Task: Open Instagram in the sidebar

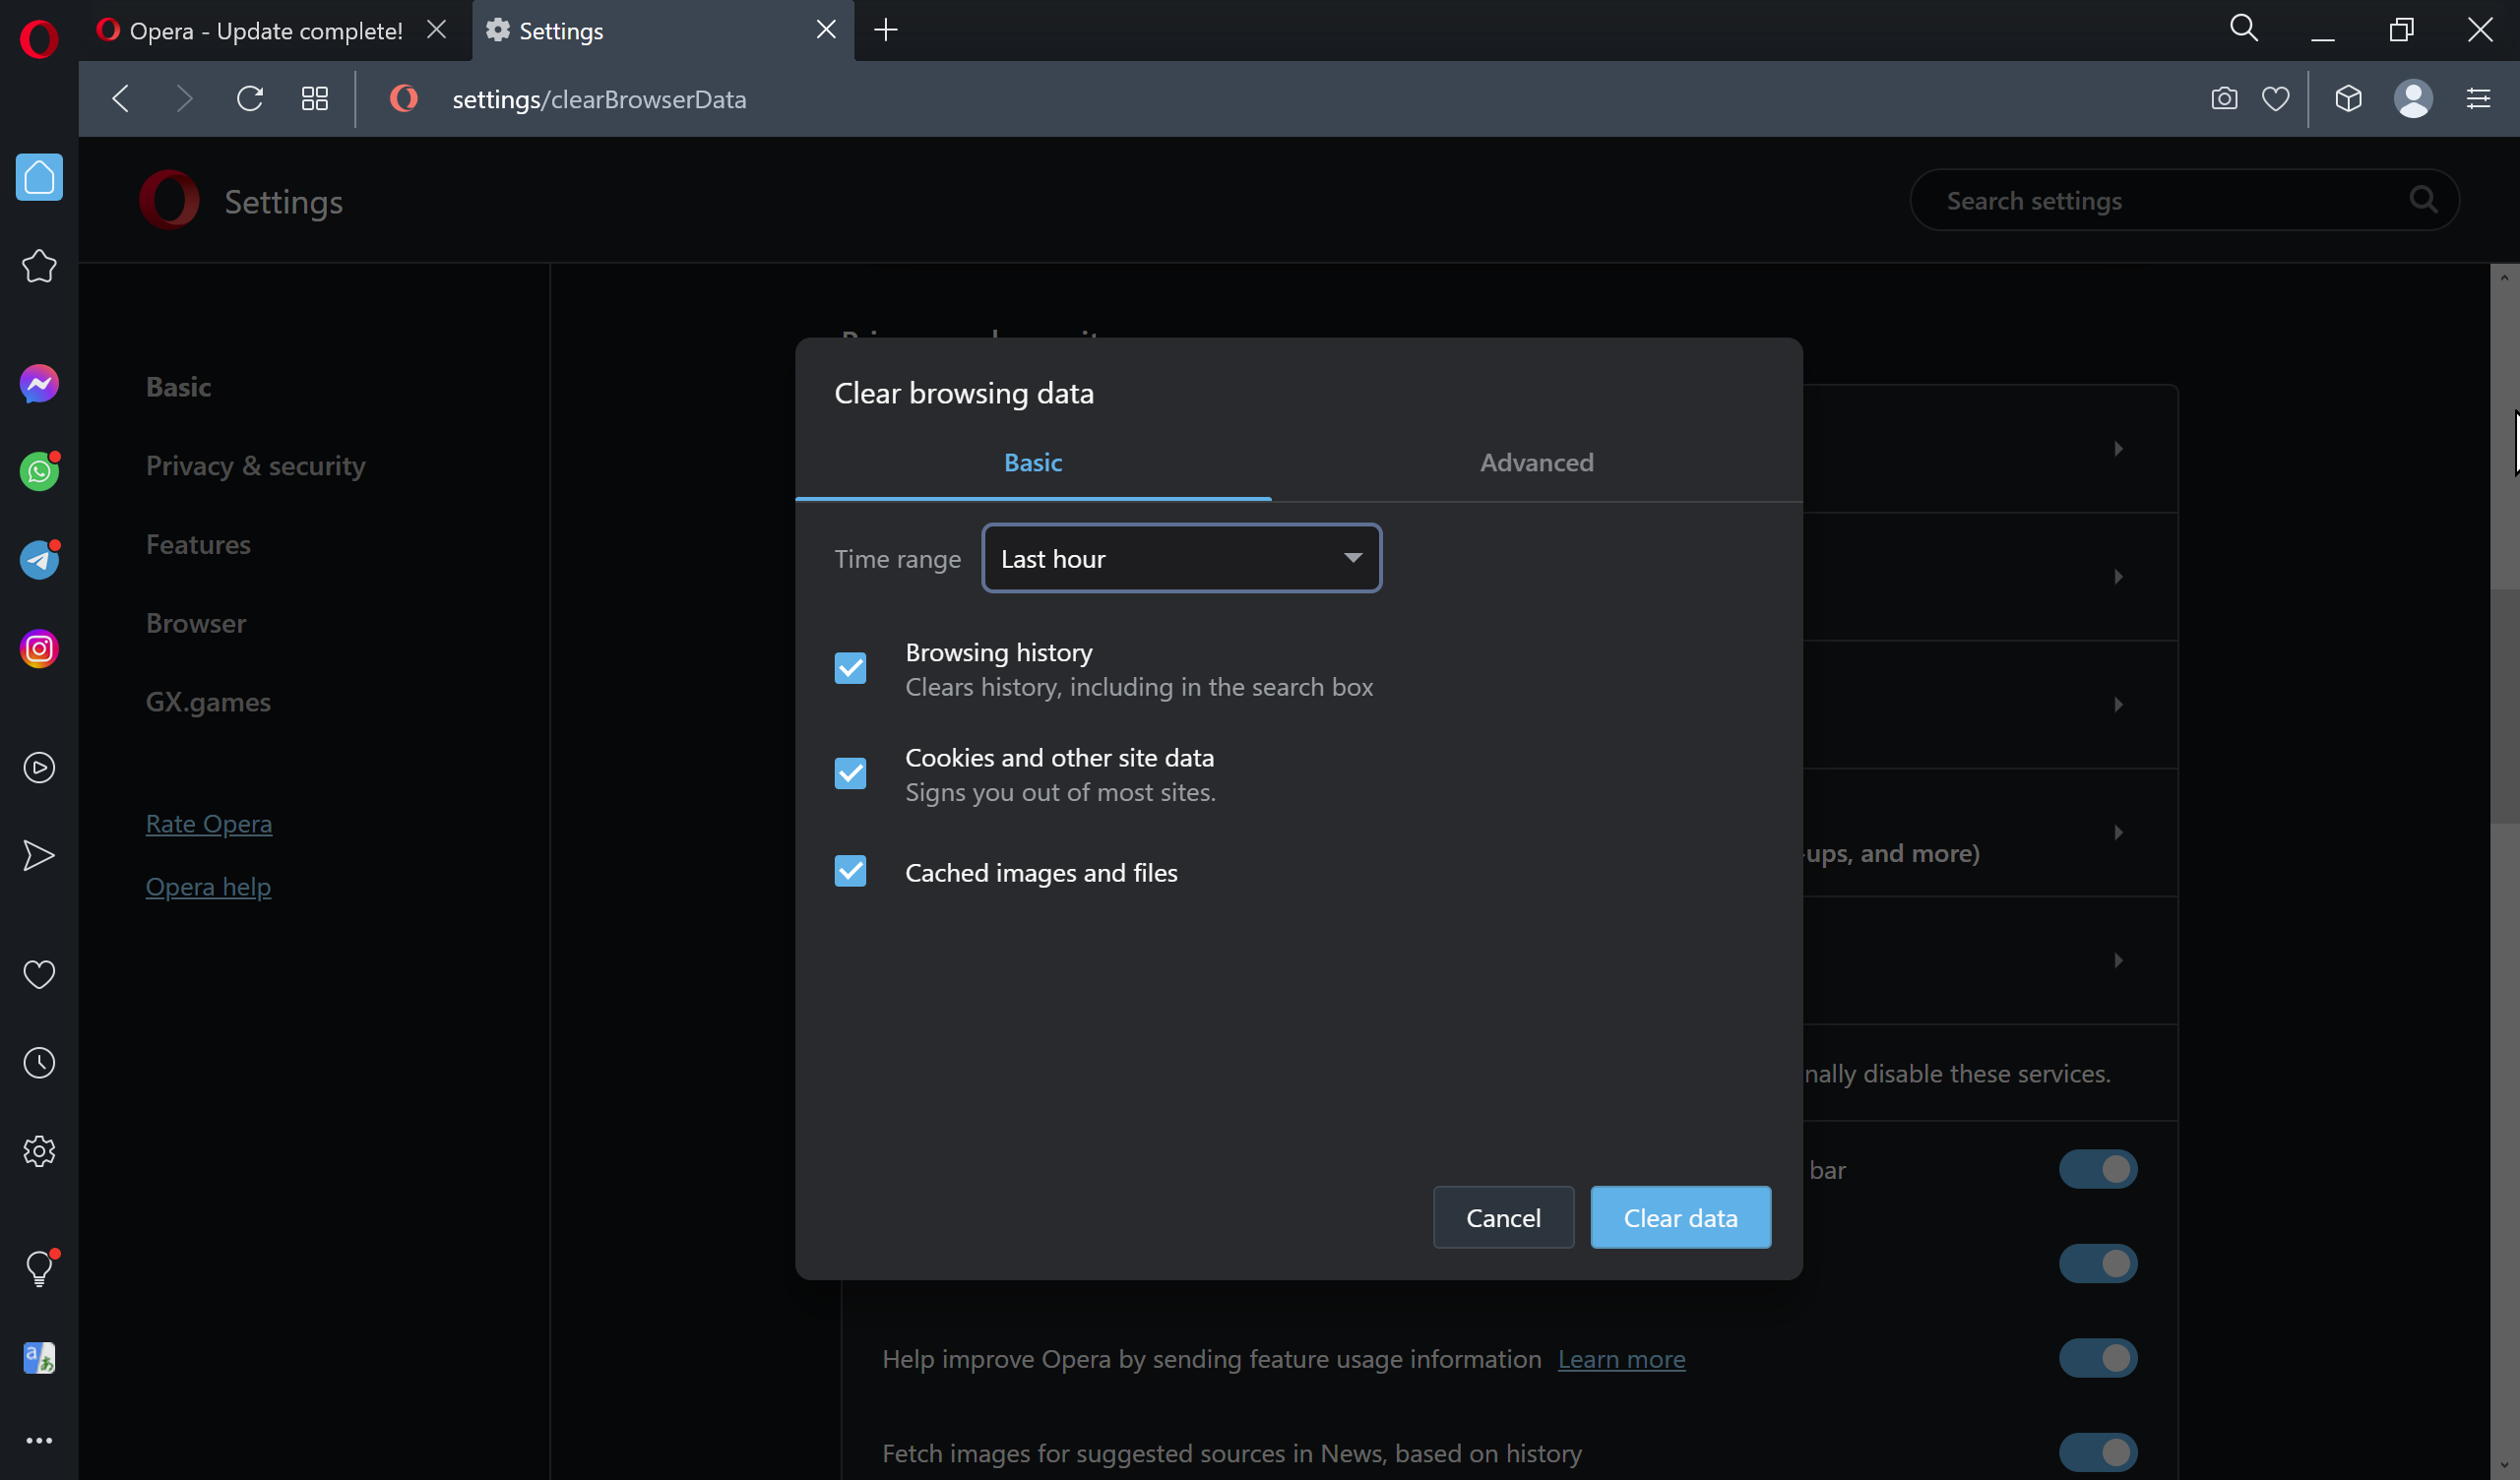Action: (x=39, y=649)
